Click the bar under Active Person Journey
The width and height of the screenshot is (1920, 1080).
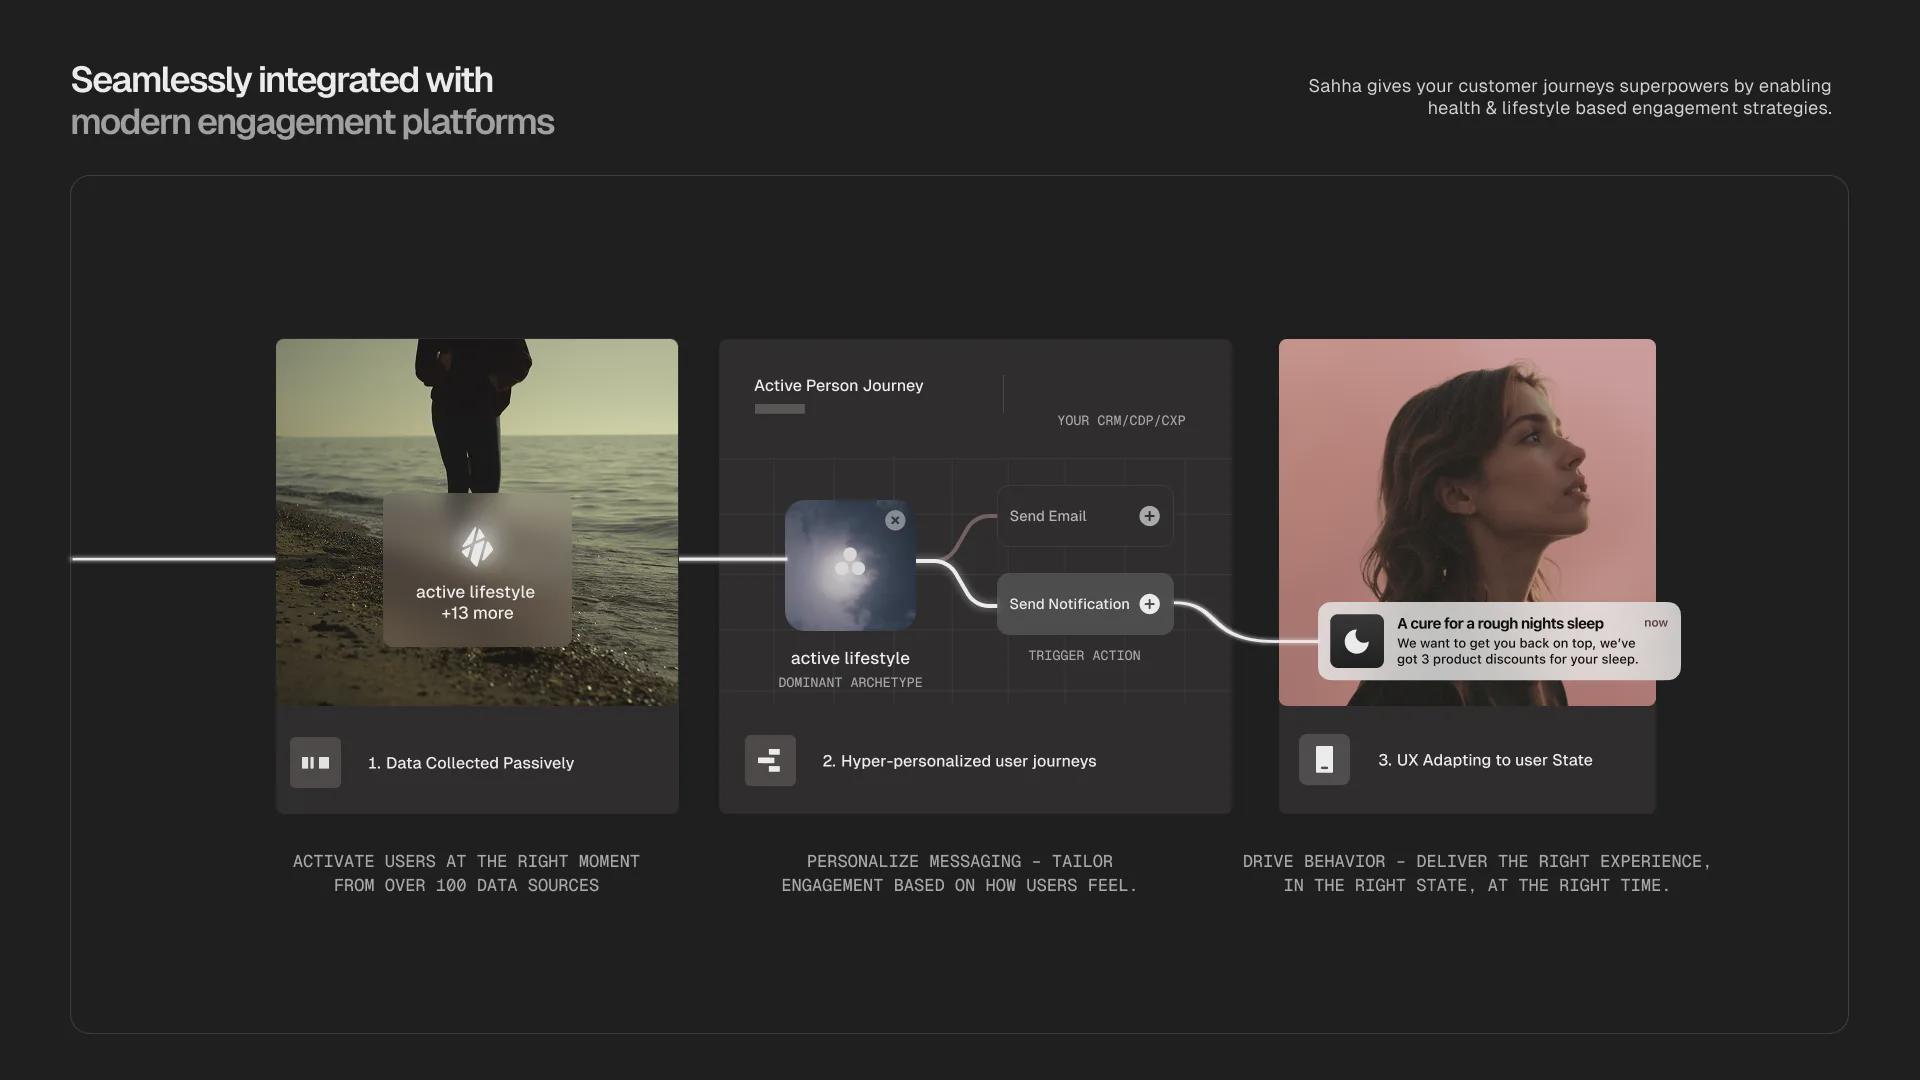tap(779, 409)
